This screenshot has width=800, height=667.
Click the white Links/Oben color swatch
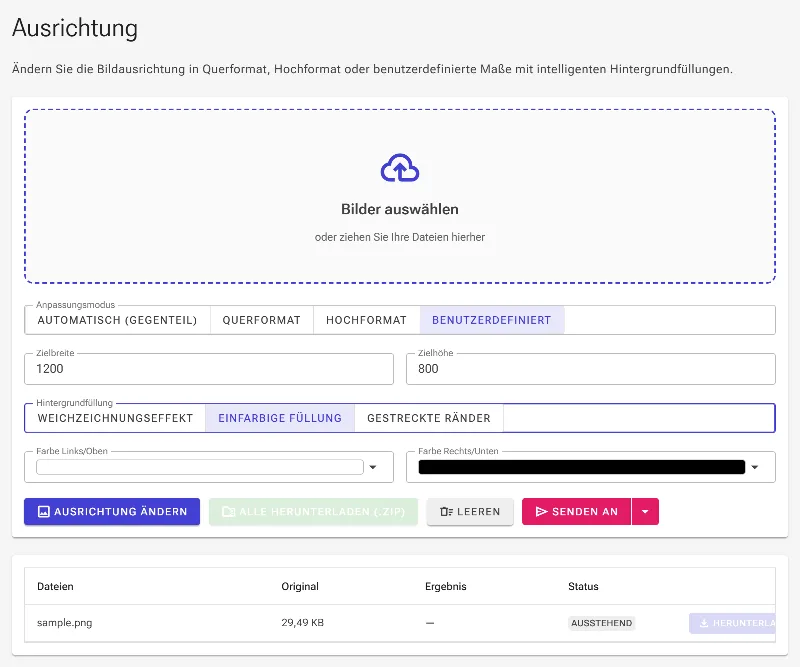pos(200,467)
